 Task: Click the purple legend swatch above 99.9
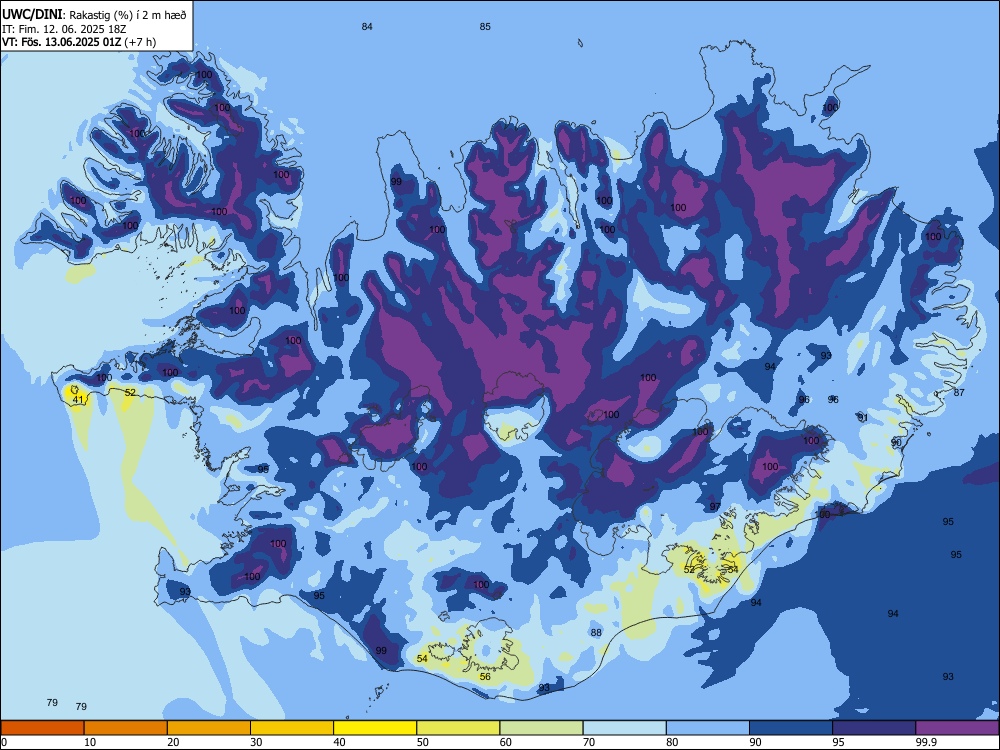[957, 728]
